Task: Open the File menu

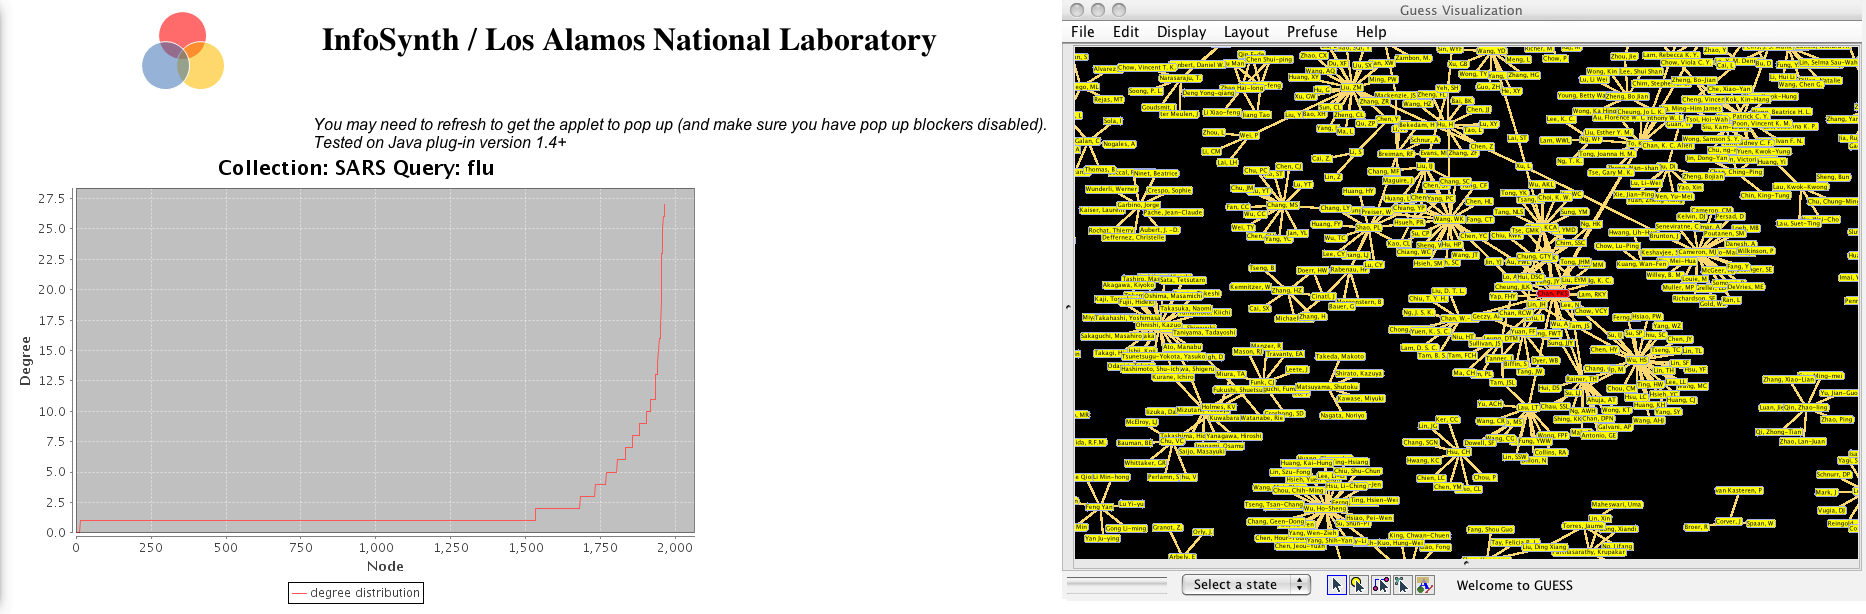Action: pyautogui.click(x=1083, y=32)
